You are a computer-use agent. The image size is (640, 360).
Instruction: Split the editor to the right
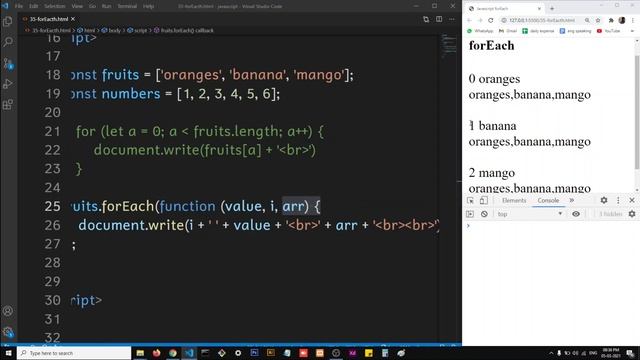click(x=439, y=19)
